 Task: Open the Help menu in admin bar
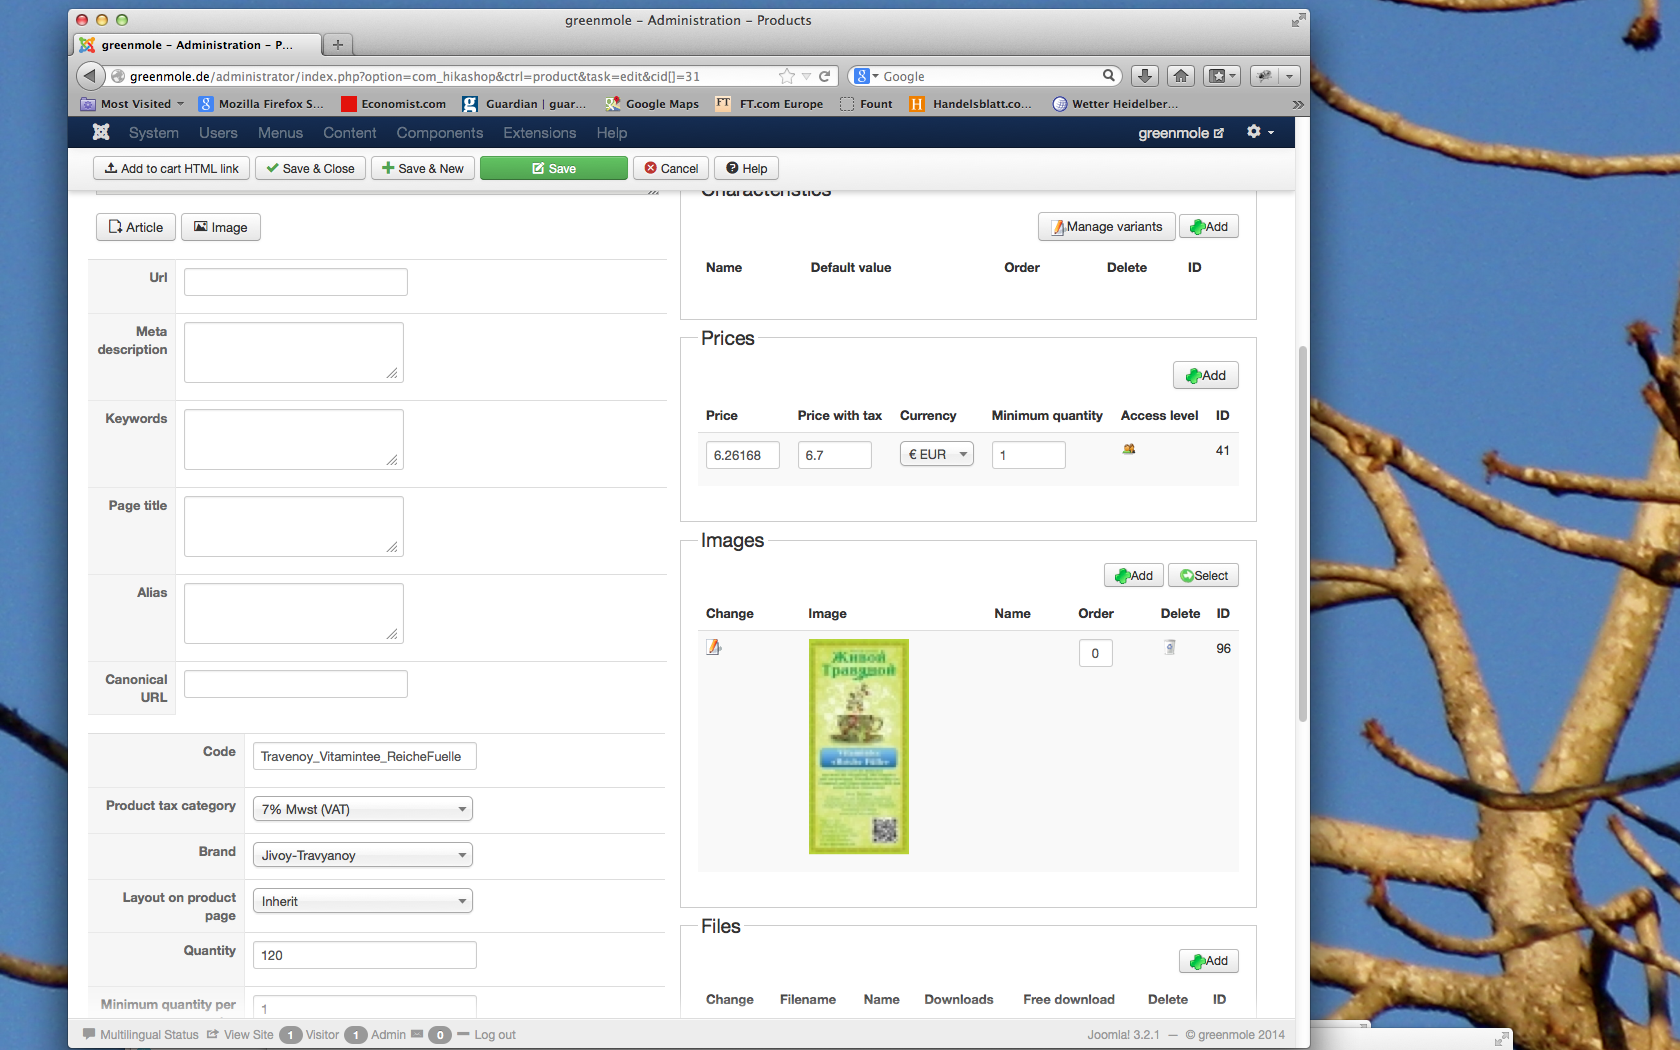(612, 133)
